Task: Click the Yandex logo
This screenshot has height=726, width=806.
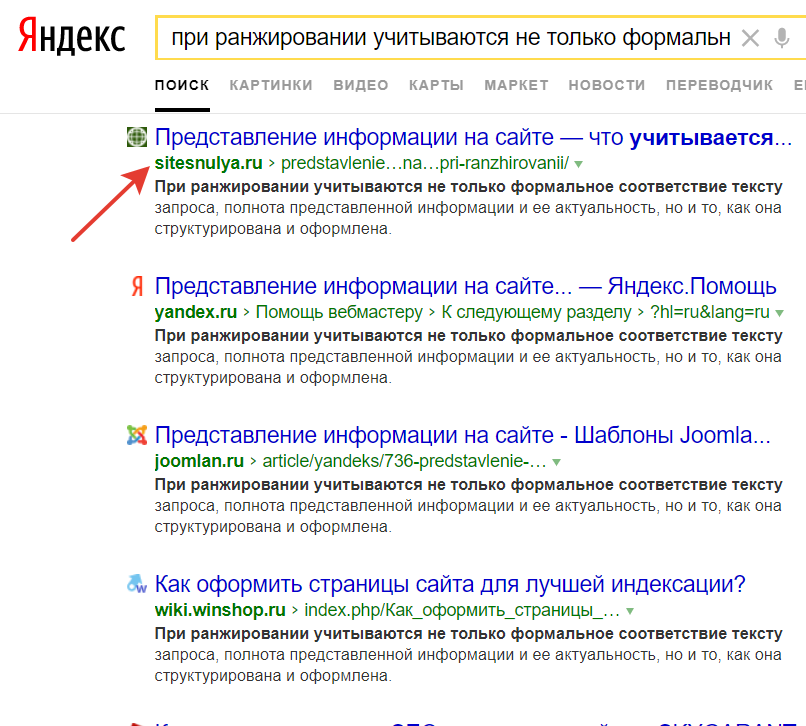Action: tap(72, 38)
